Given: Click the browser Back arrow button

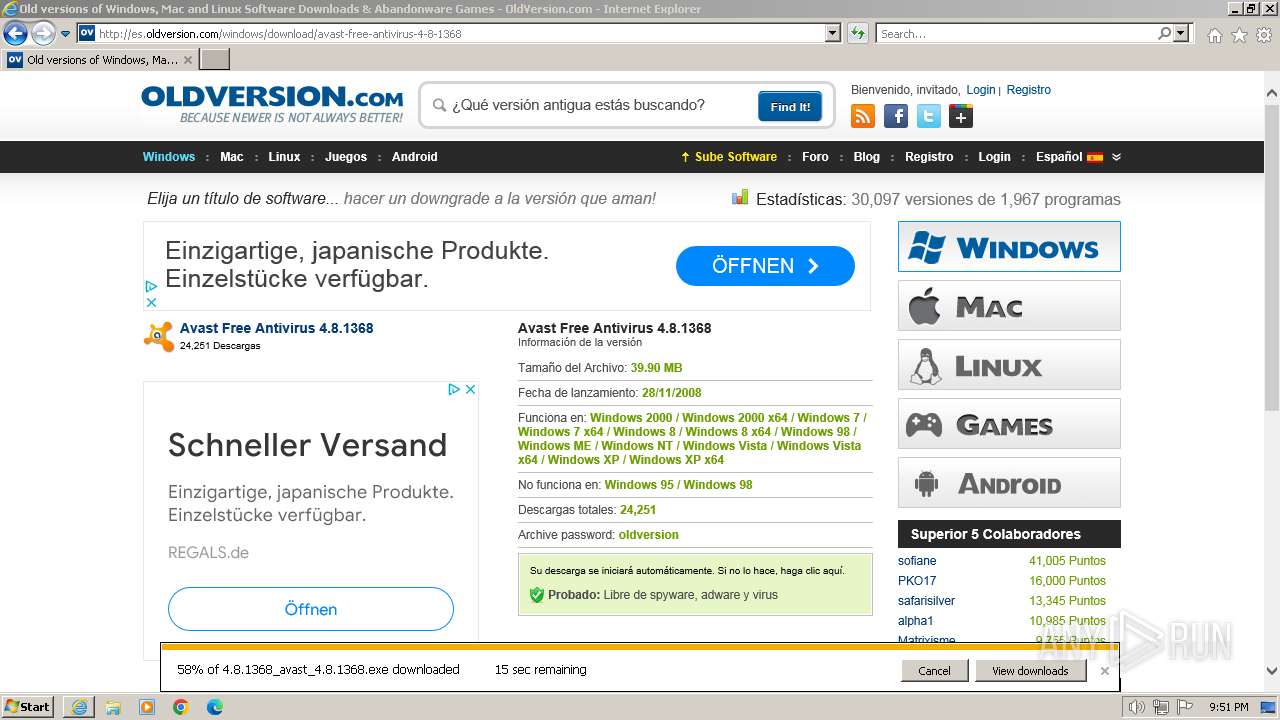Looking at the screenshot, I should [15, 34].
